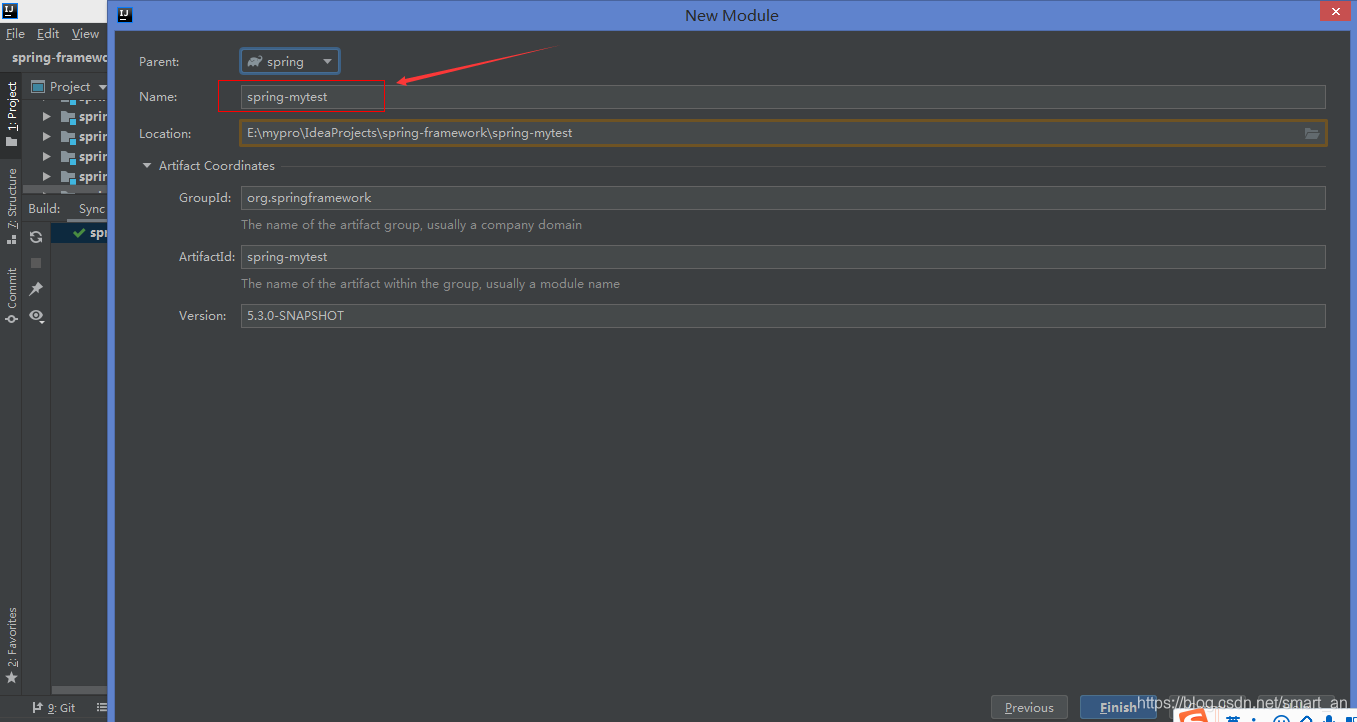Select the successful build result row

pyautogui.click(x=80, y=233)
